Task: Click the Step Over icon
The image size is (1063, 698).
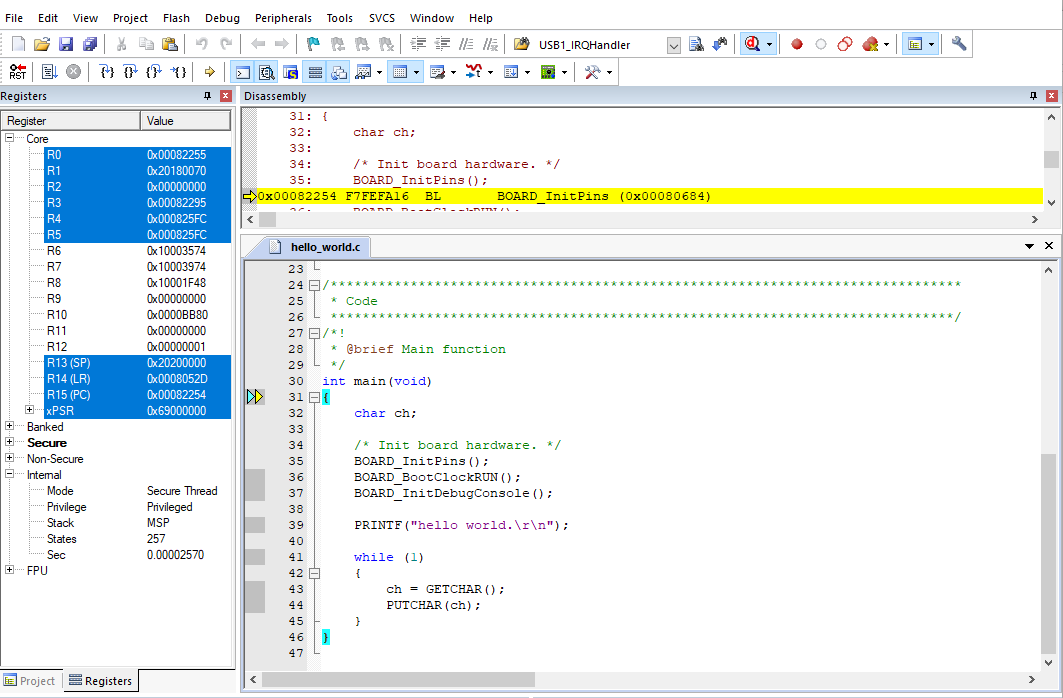Action: click(x=130, y=72)
